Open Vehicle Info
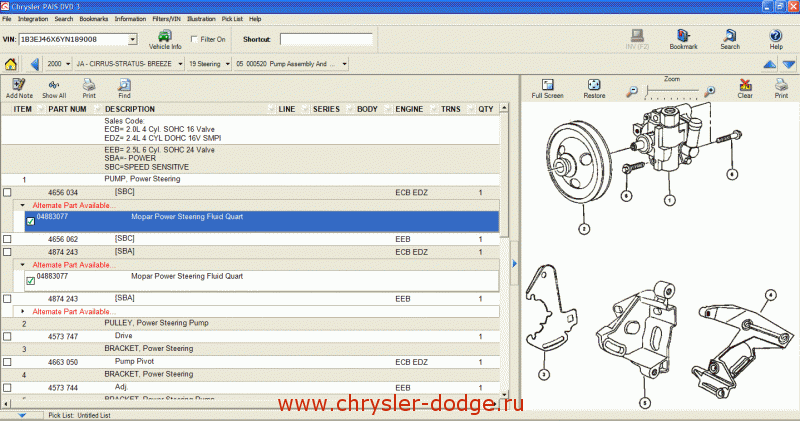800x421 pixels. click(165, 40)
